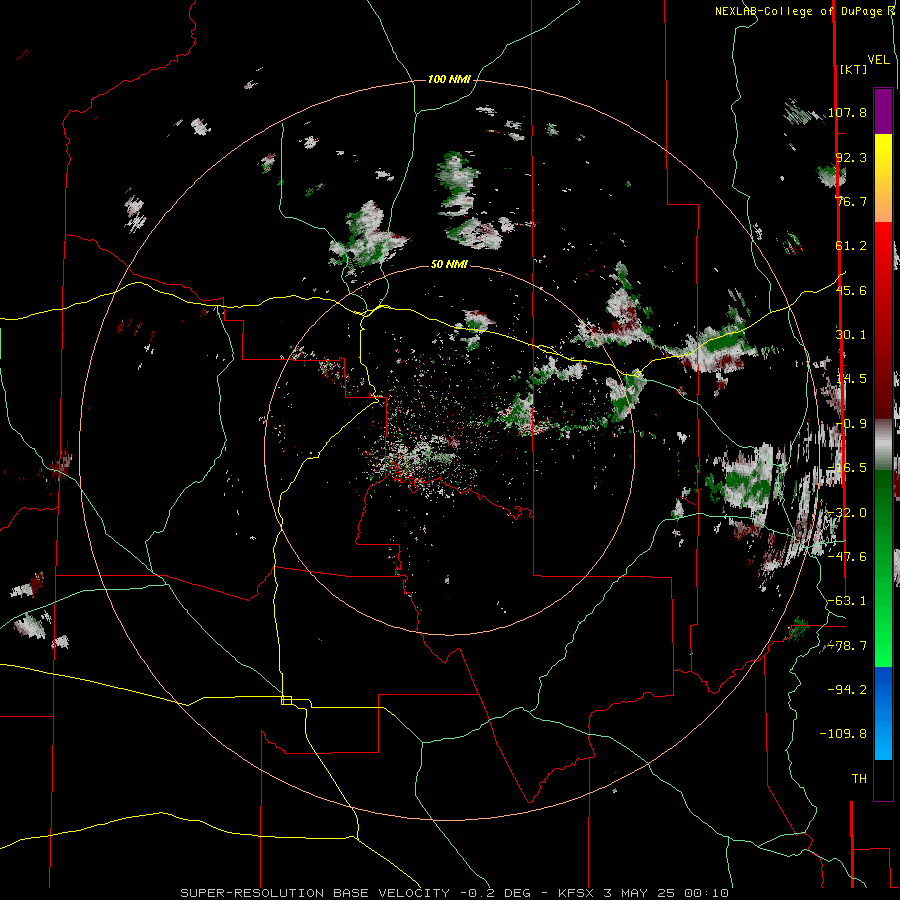Click the -63.1 velocity scale value
900x900 pixels.
847,601
